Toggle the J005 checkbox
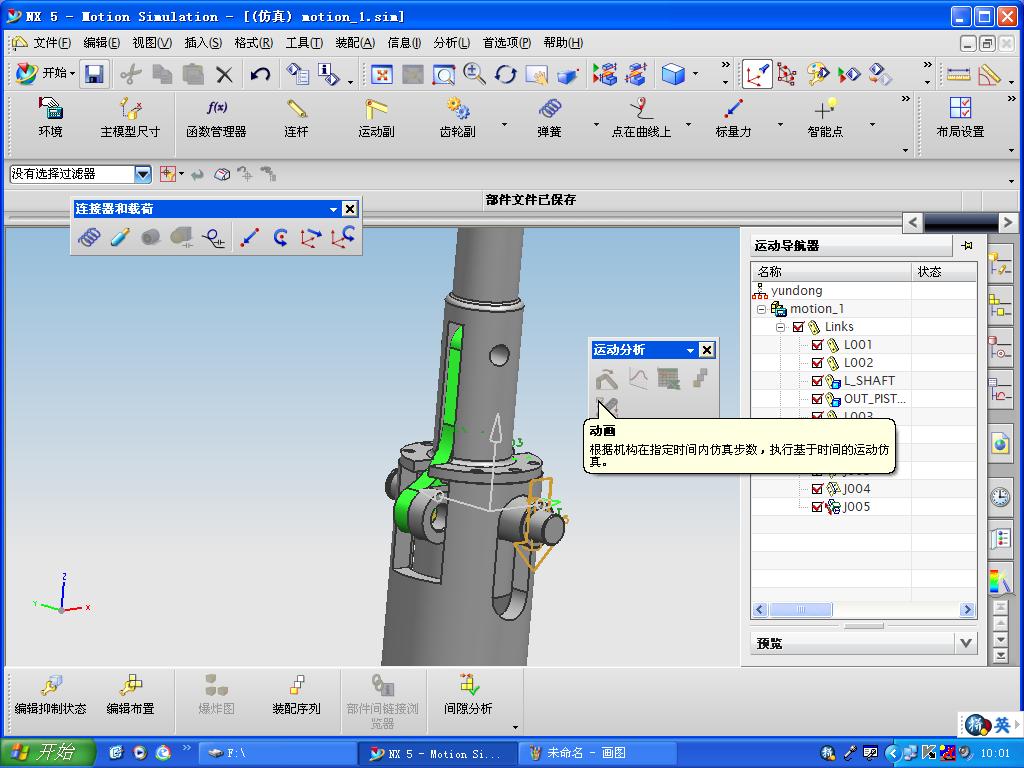This screenshot has width=1024, height=768. pyautogui.click(x=817, y=507)
